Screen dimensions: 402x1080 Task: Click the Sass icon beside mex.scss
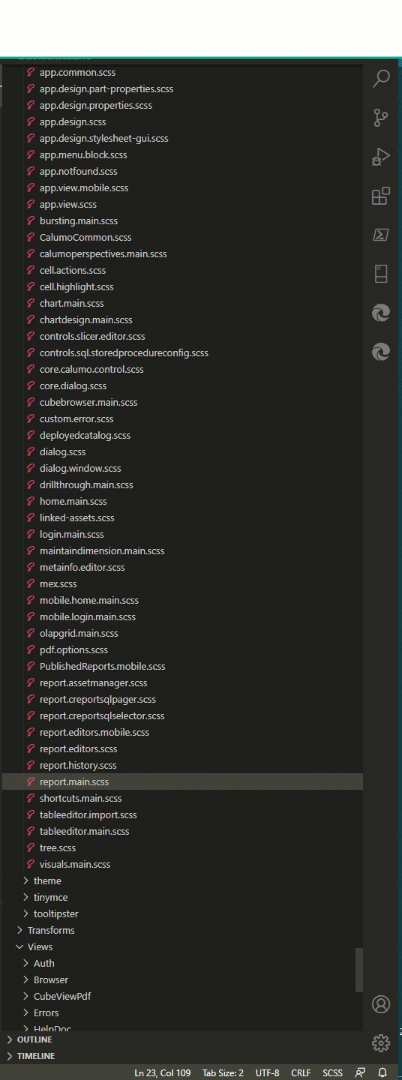coord(30,583)
